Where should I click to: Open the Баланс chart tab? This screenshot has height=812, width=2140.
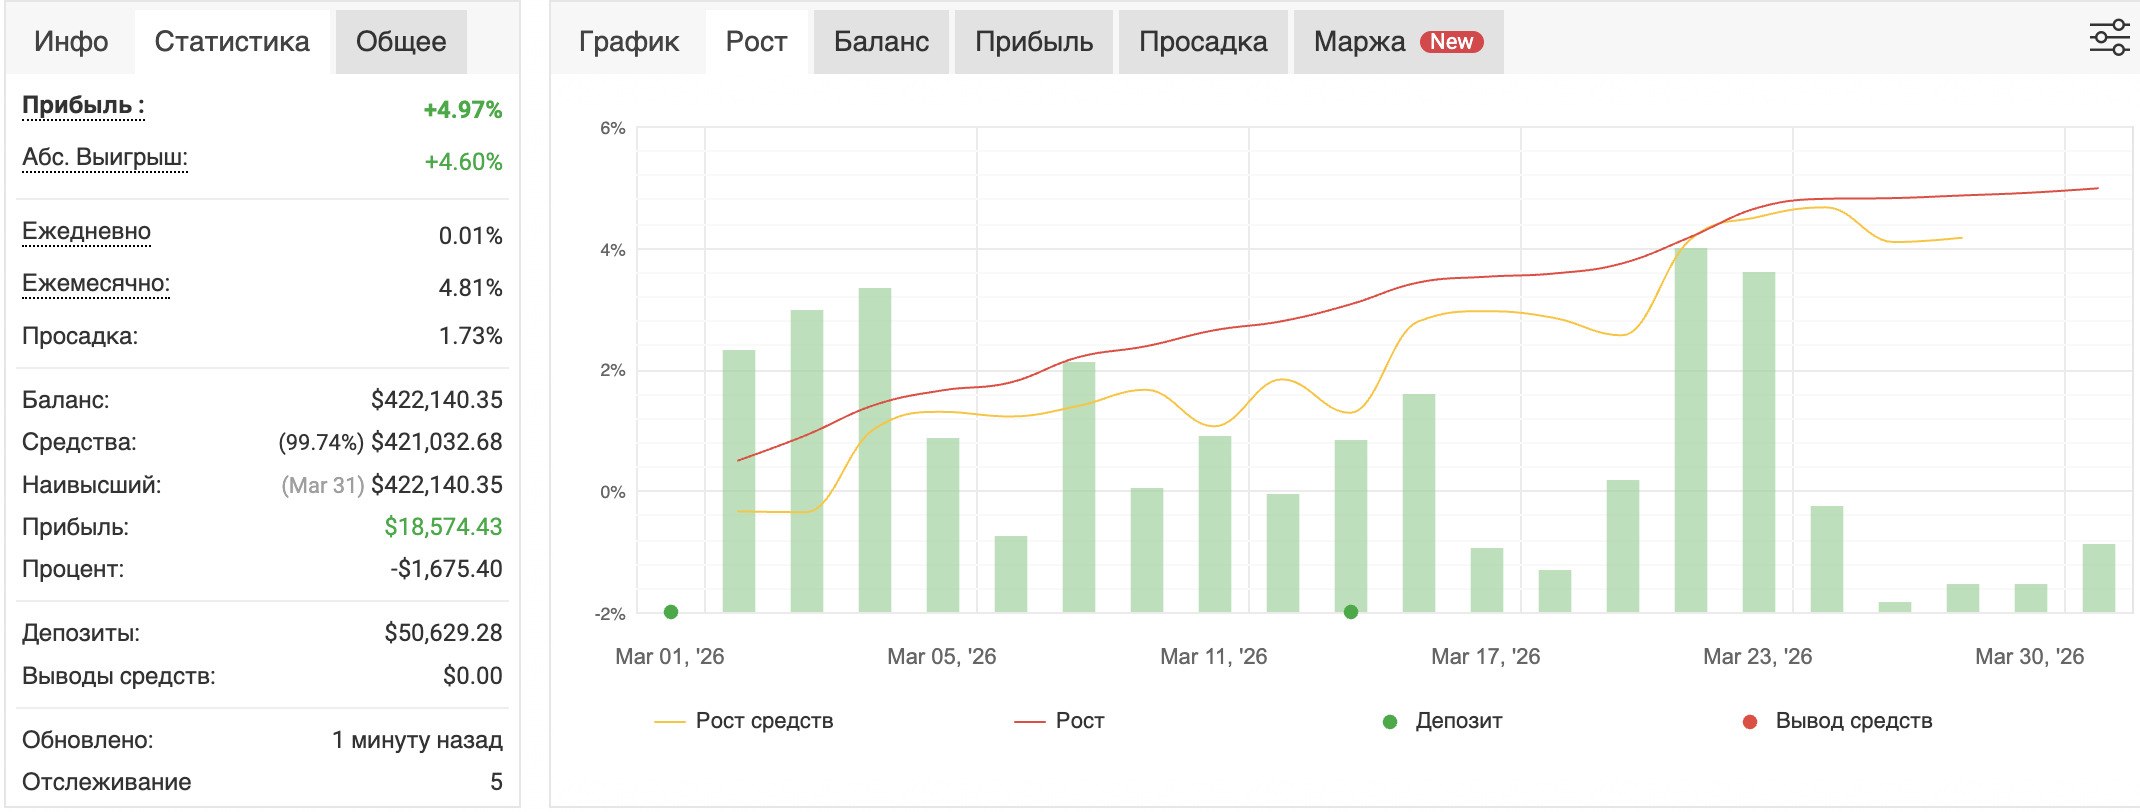(881, 42)
